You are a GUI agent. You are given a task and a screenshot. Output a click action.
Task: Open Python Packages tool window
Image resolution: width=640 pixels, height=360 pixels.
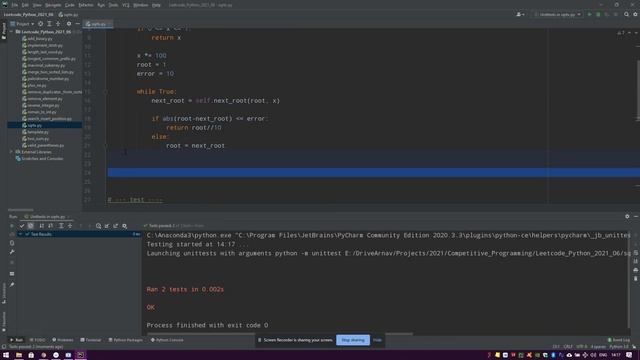tap(126, 340)
